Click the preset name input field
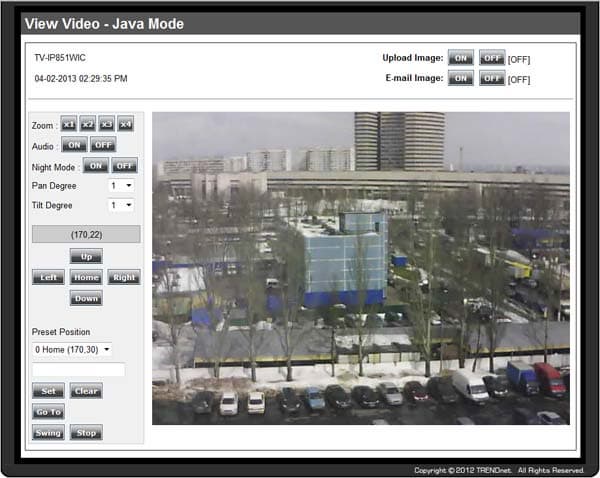600x478 pixels. (78, 370)
